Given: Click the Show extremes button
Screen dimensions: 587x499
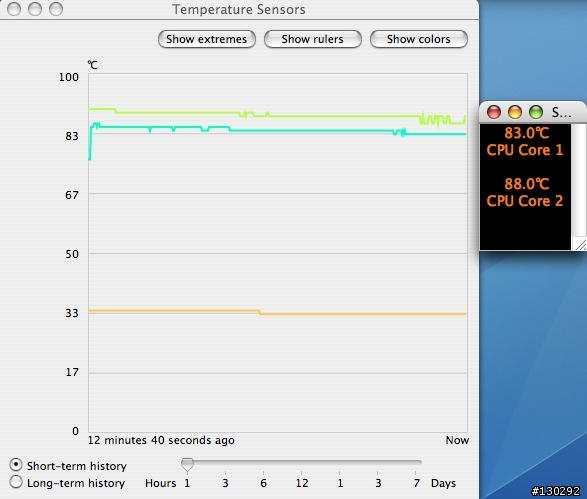Looking at the screenshot, I should (x=207, y=39).
